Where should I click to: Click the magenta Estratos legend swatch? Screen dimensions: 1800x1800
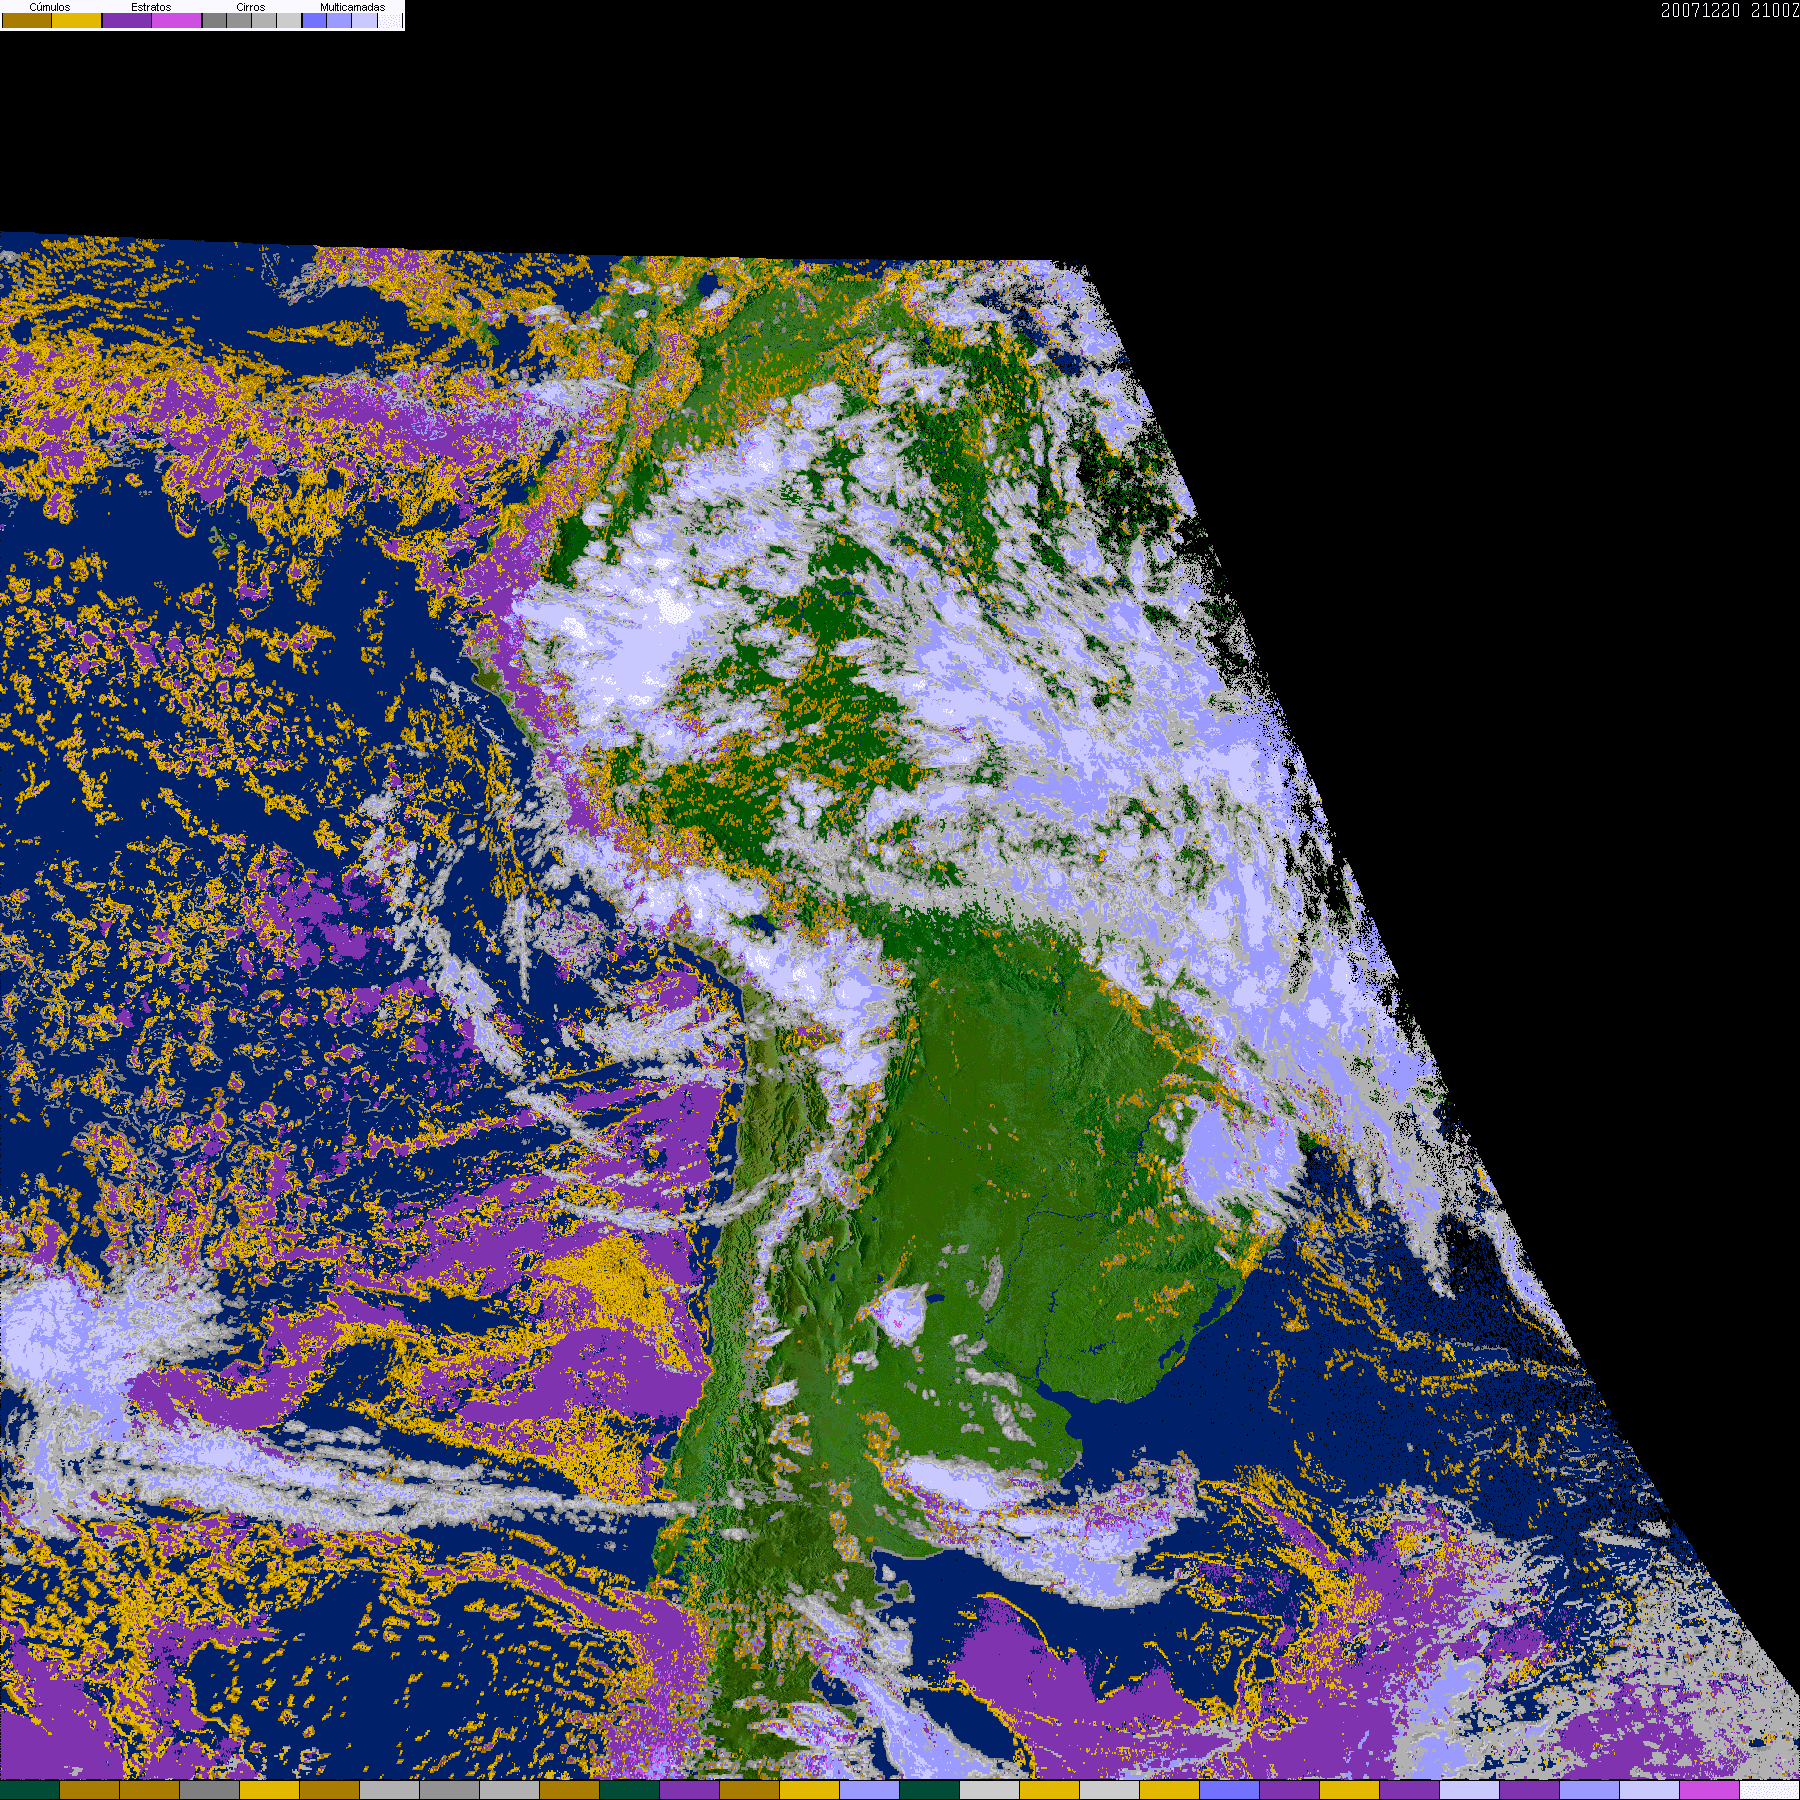(x=177, y=20)
